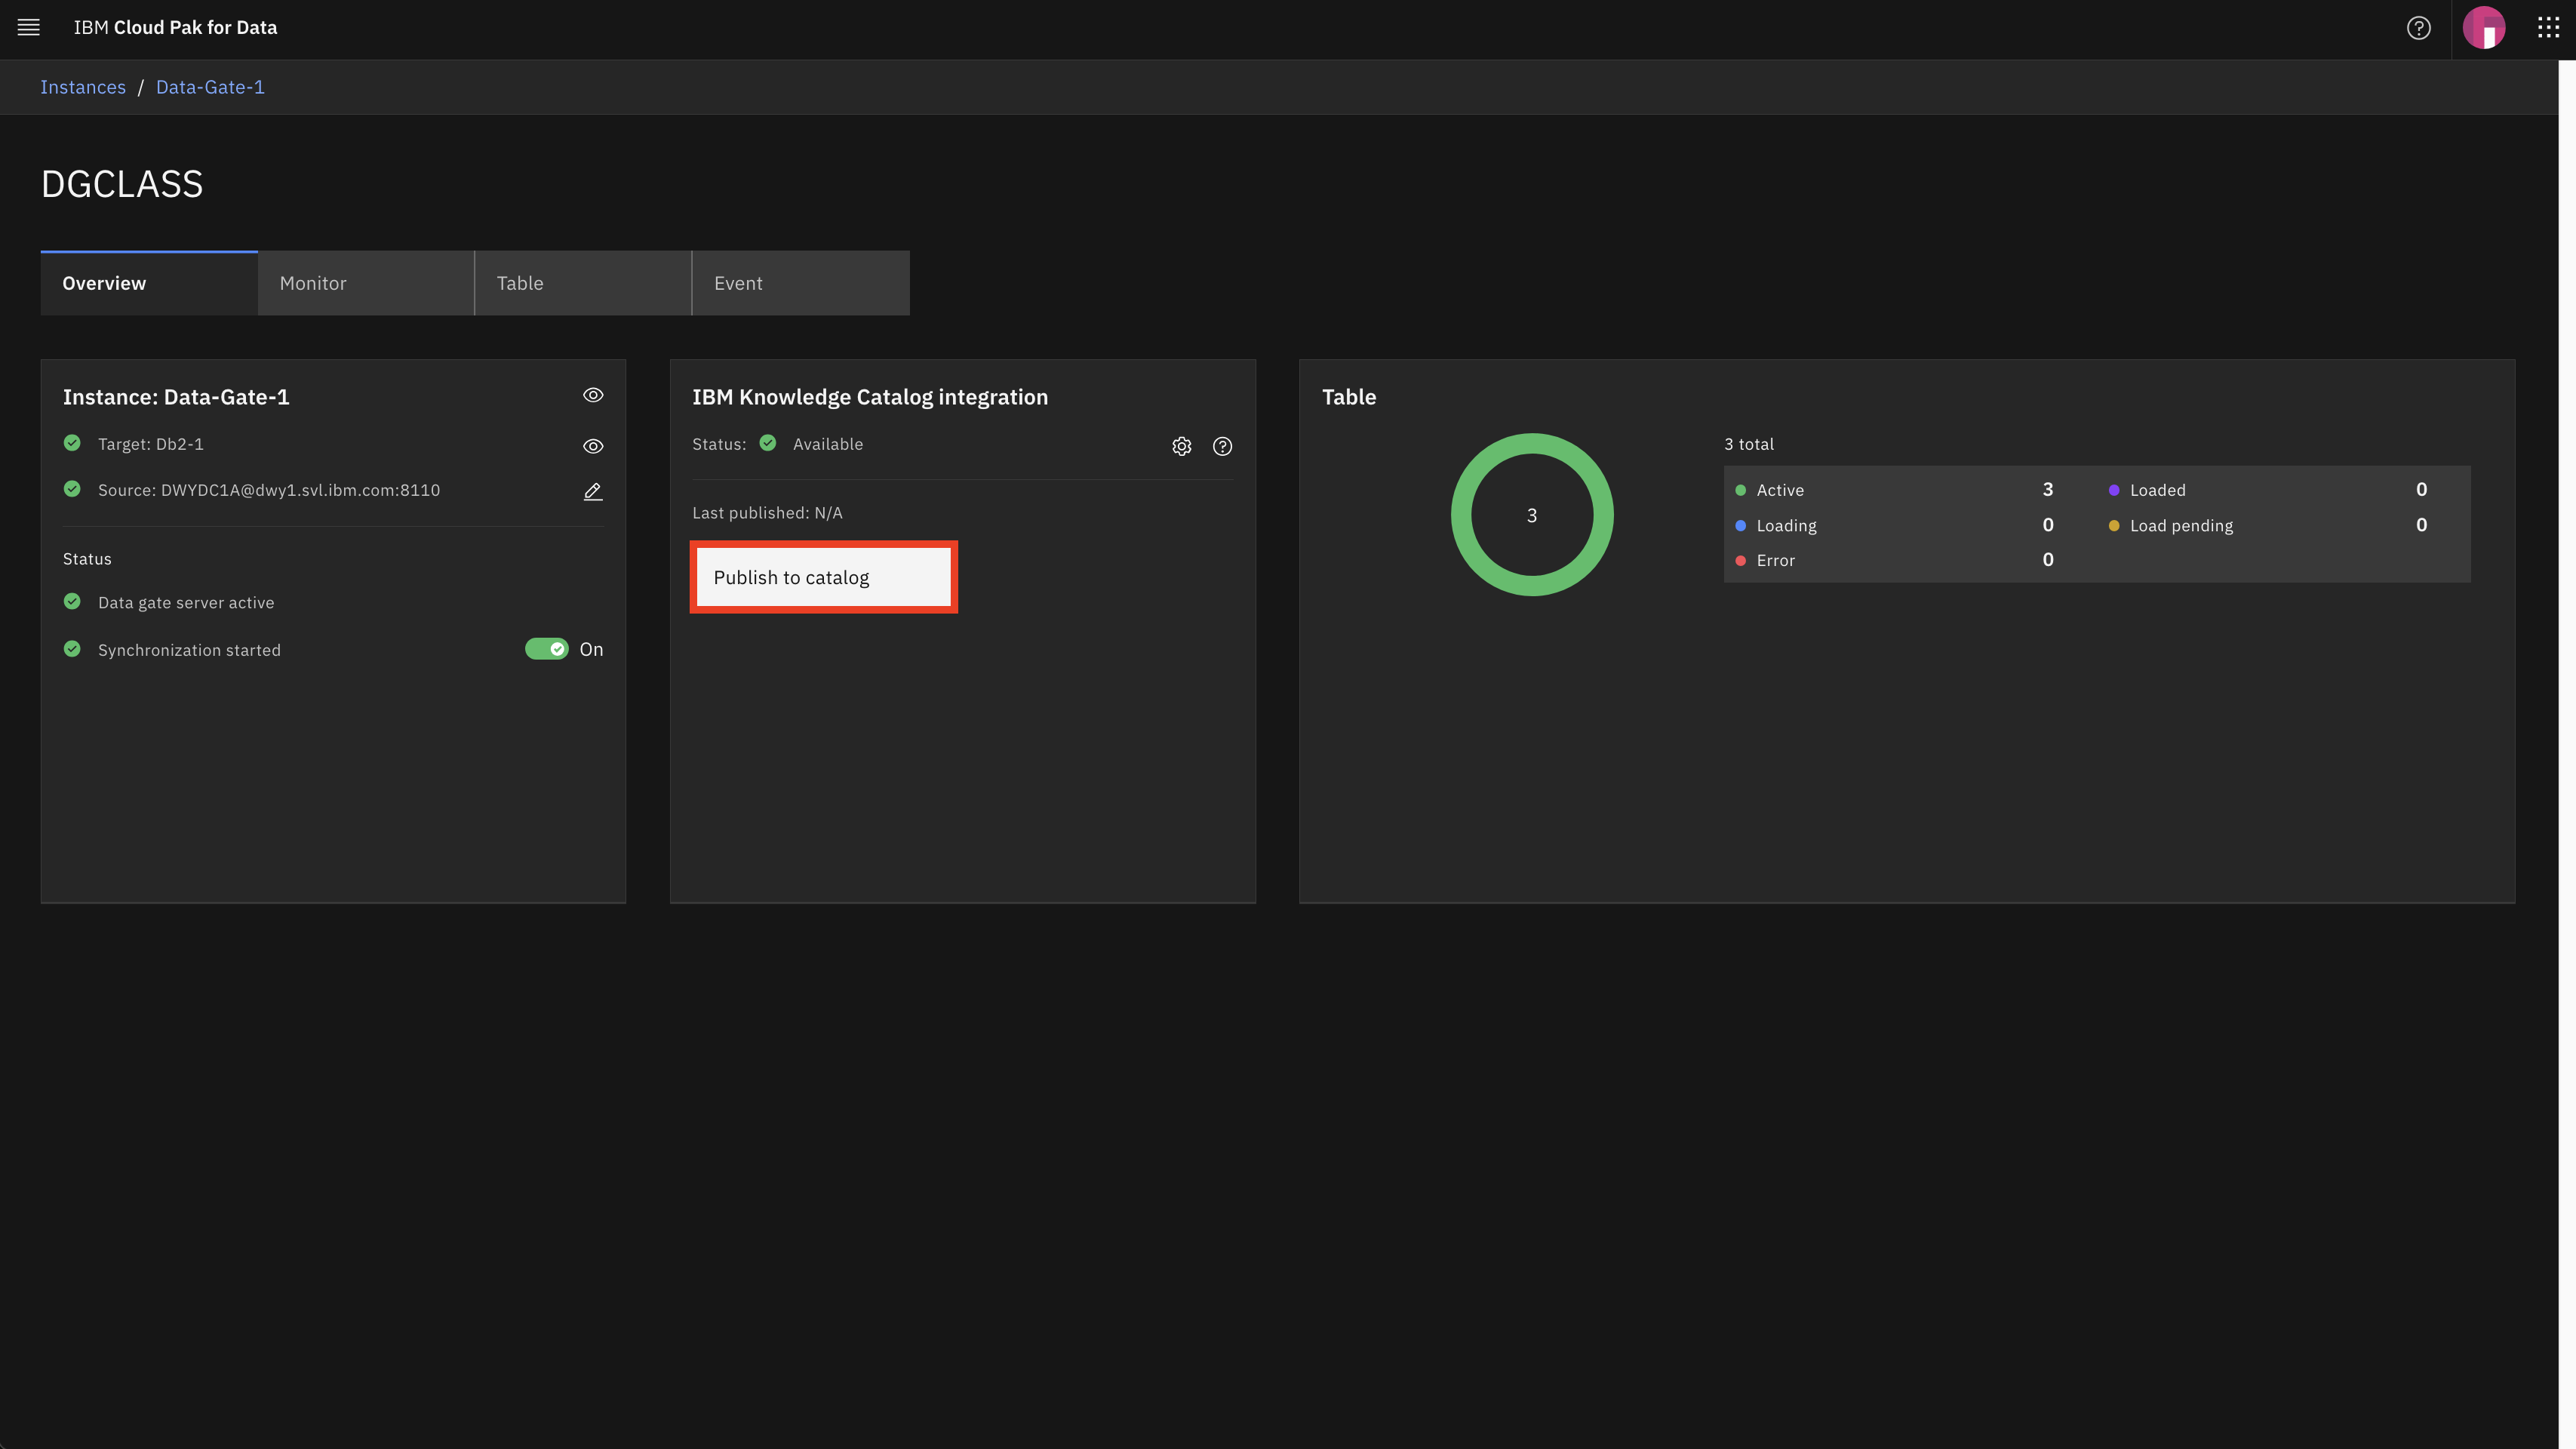Open Knowledge Catalog integration settings gear

click(1181, 446)
